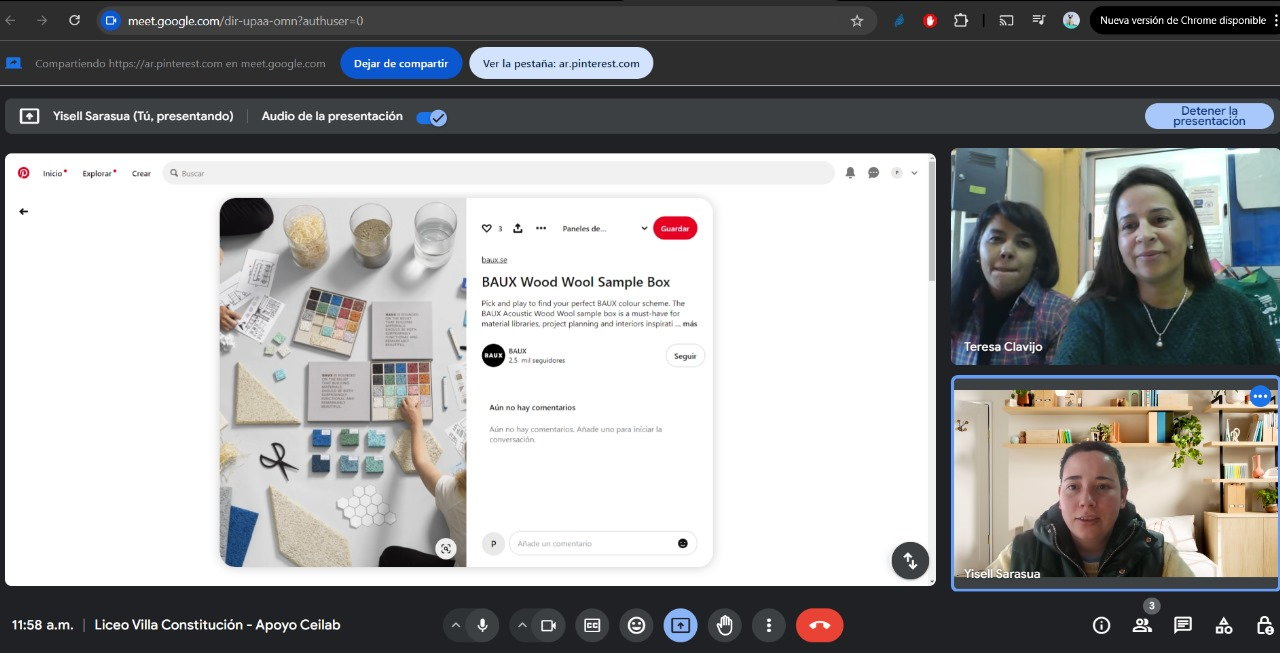Expand video settings chevron beside camera
Image resolution: width=1280 pixels, height=653 pixels.
pyautogui.click(x=522, y=625)
